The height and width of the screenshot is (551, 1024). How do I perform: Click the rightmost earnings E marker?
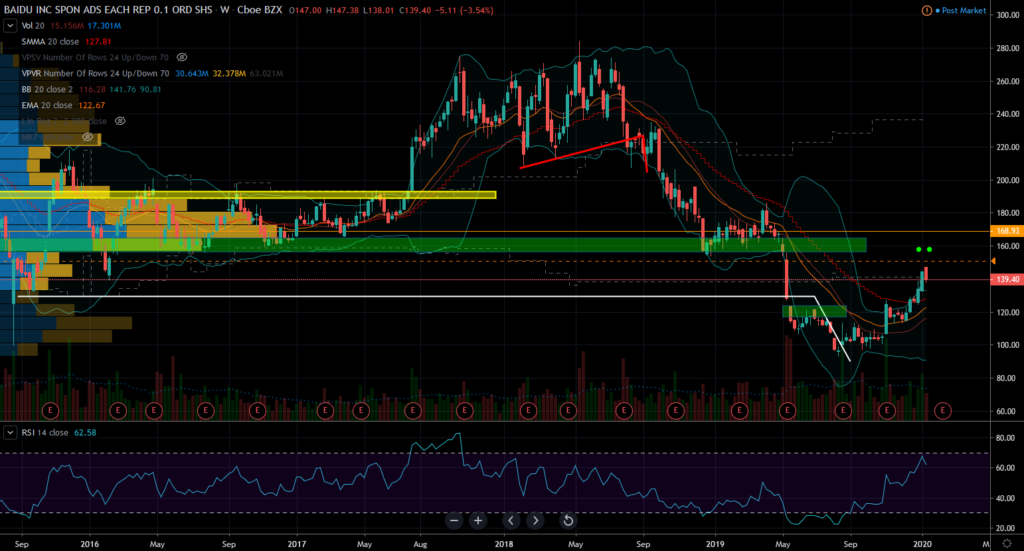pos(941,410)
